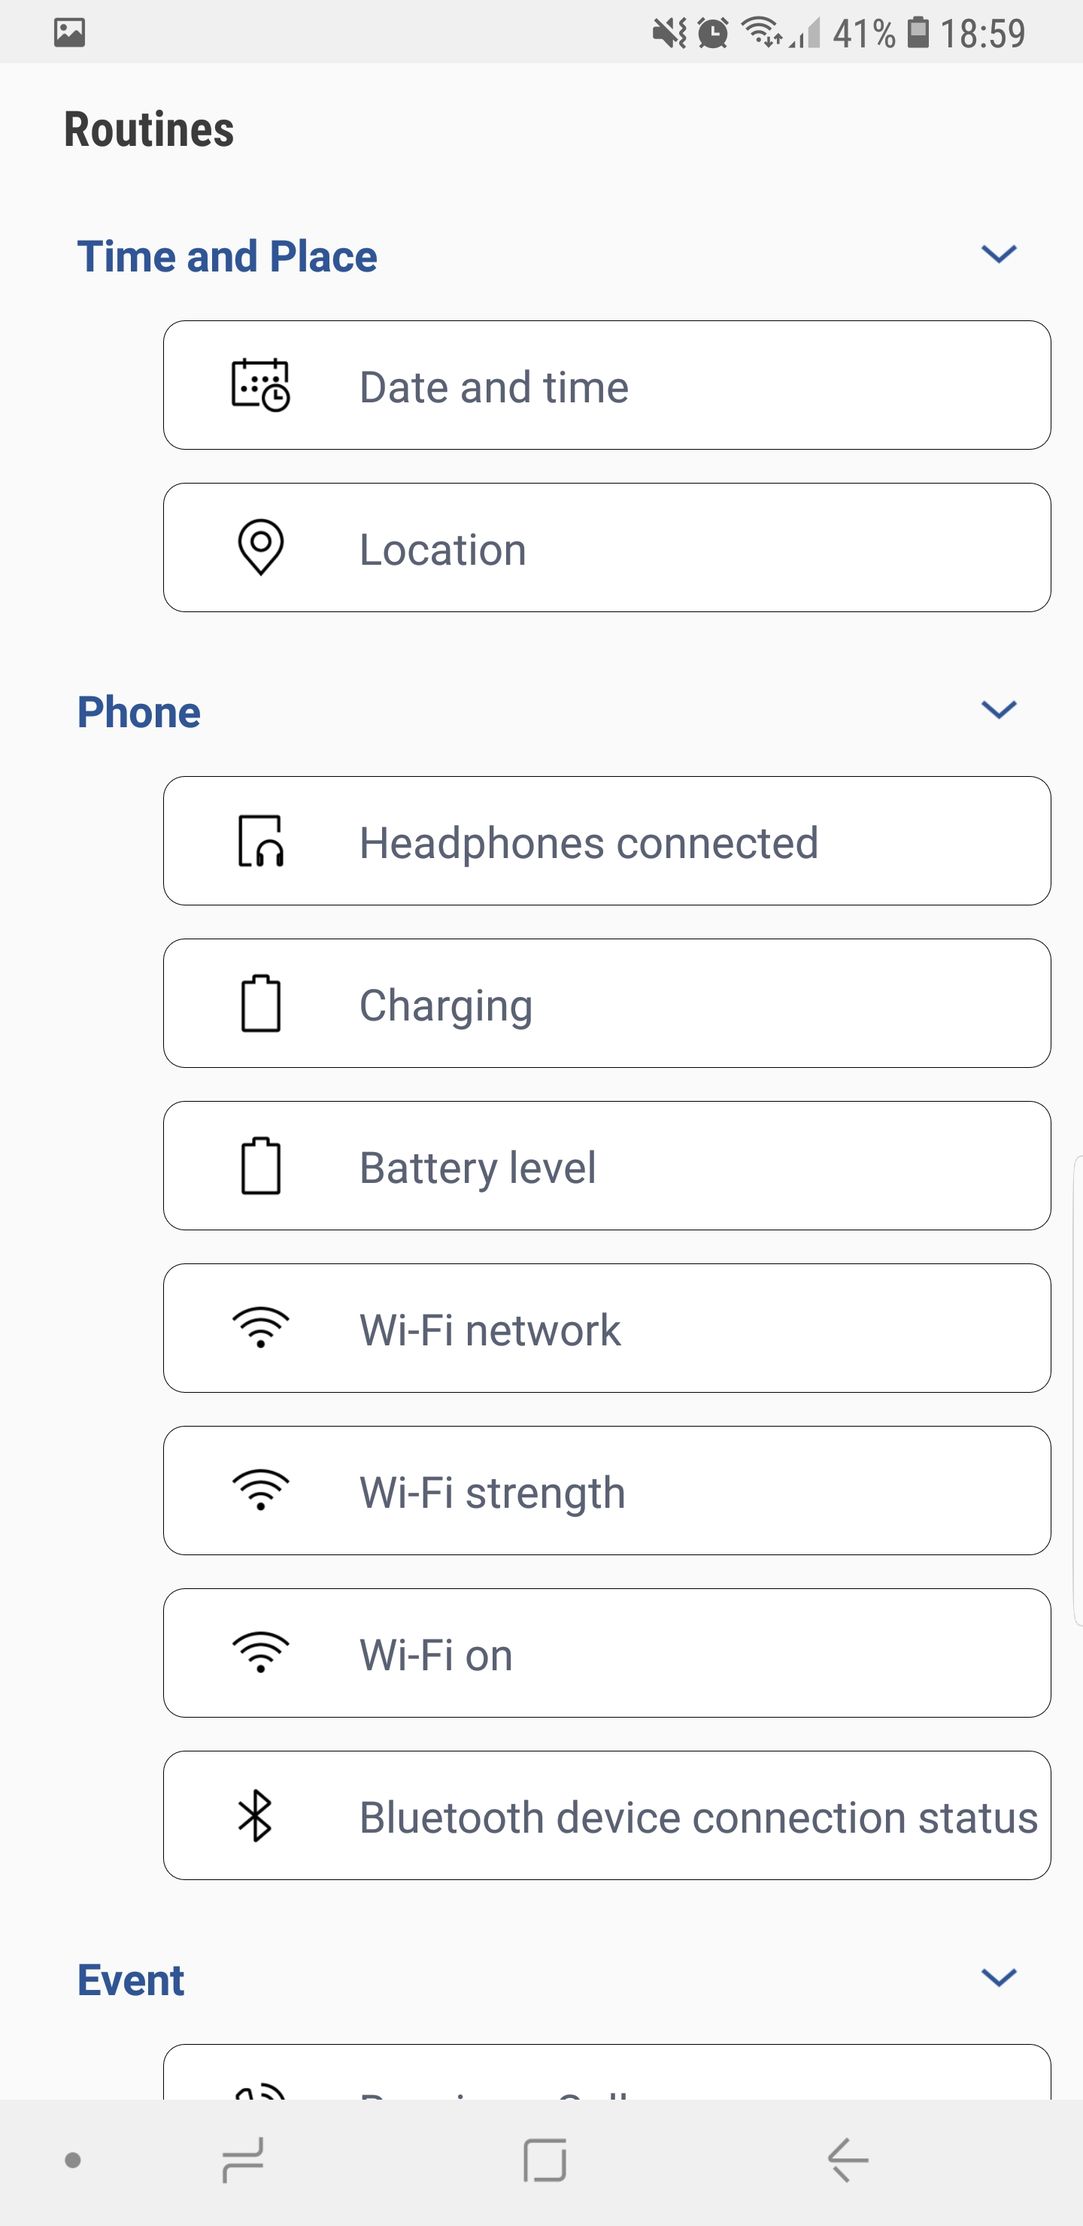The image size is (1083, 2226).
Task: Collapse the Phone section chevron
Action: coord(998,710)
